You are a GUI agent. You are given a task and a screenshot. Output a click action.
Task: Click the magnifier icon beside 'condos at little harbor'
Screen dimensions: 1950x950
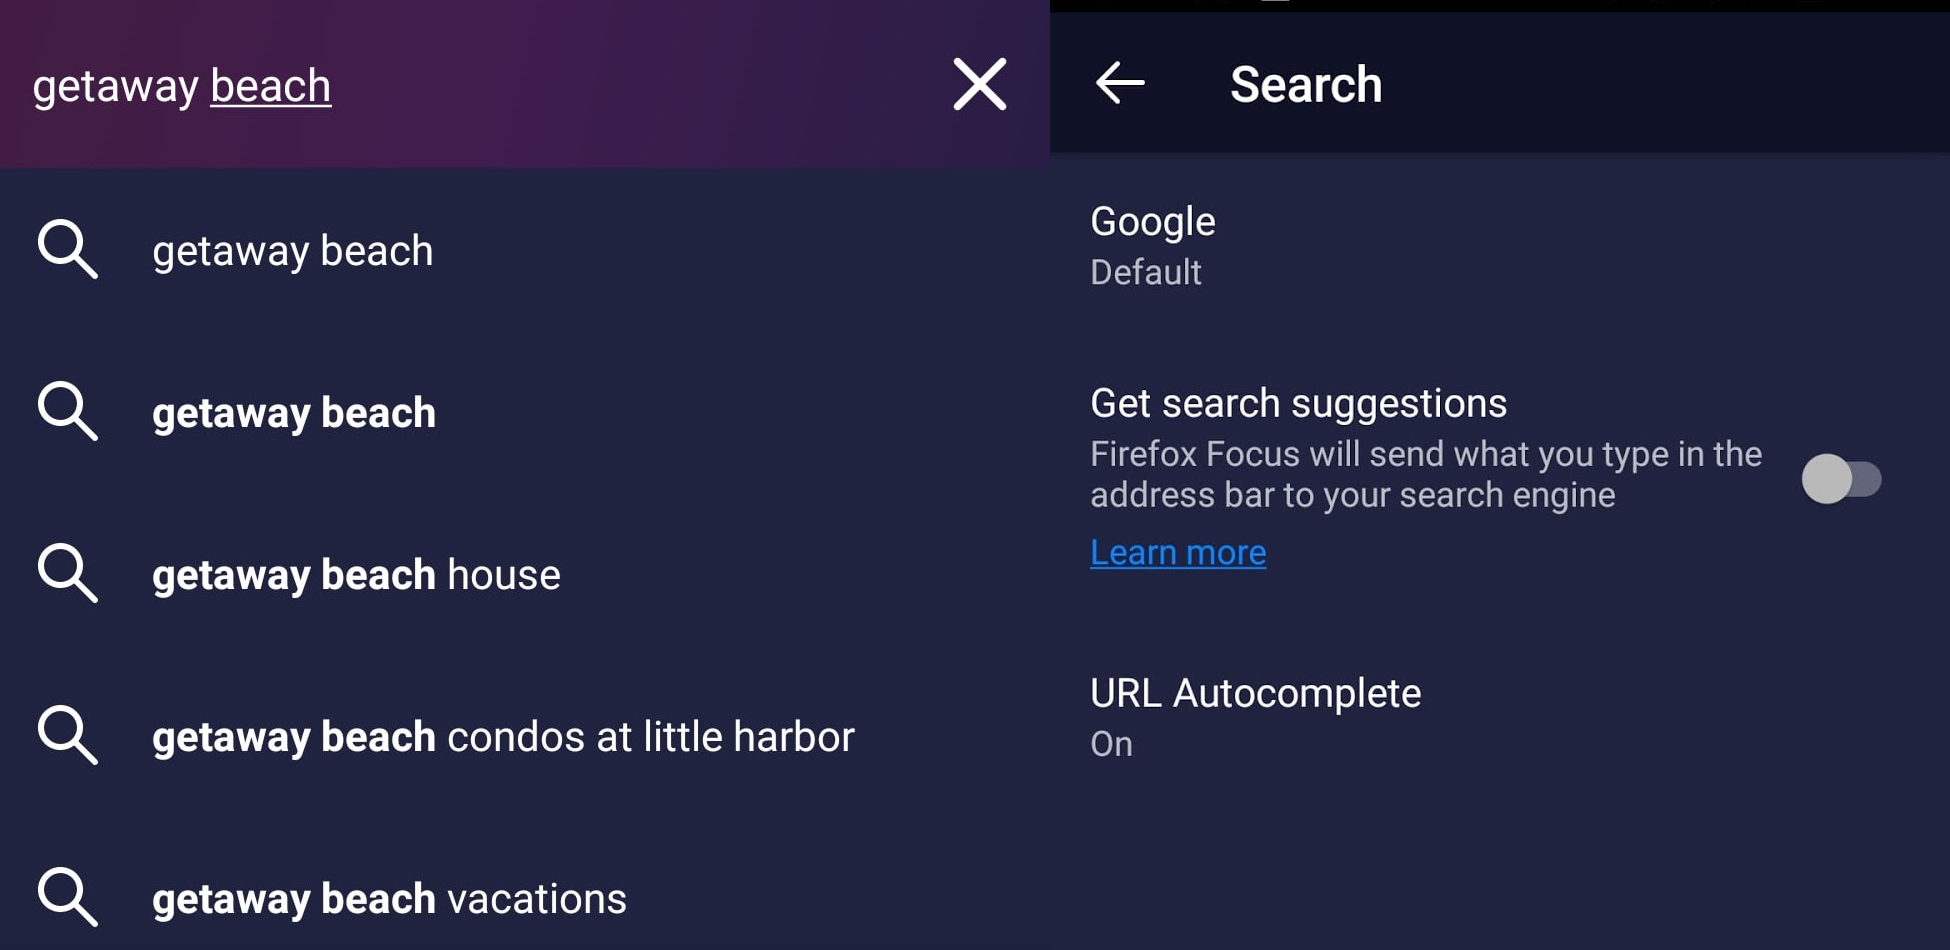coord(68,735)
